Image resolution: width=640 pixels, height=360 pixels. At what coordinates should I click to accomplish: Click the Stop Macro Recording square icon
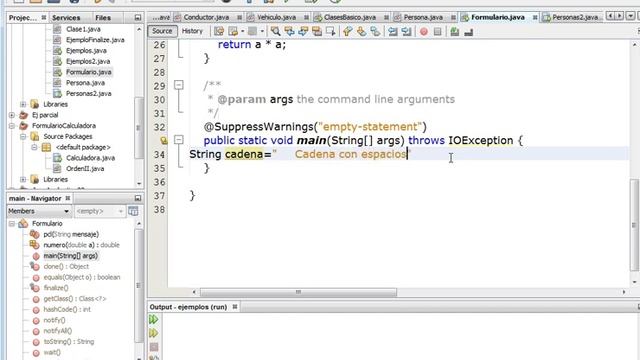coord(438,31)
